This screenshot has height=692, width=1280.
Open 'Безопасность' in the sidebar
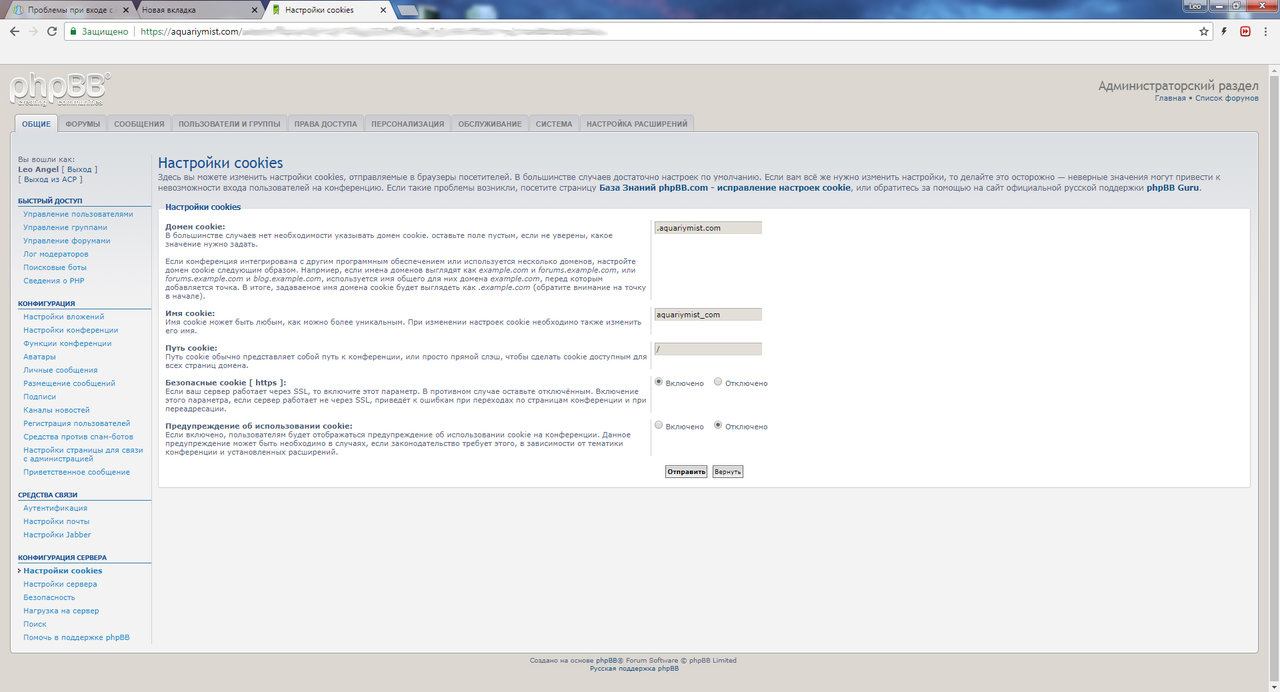pyautogui.click(x=49, y=597)
